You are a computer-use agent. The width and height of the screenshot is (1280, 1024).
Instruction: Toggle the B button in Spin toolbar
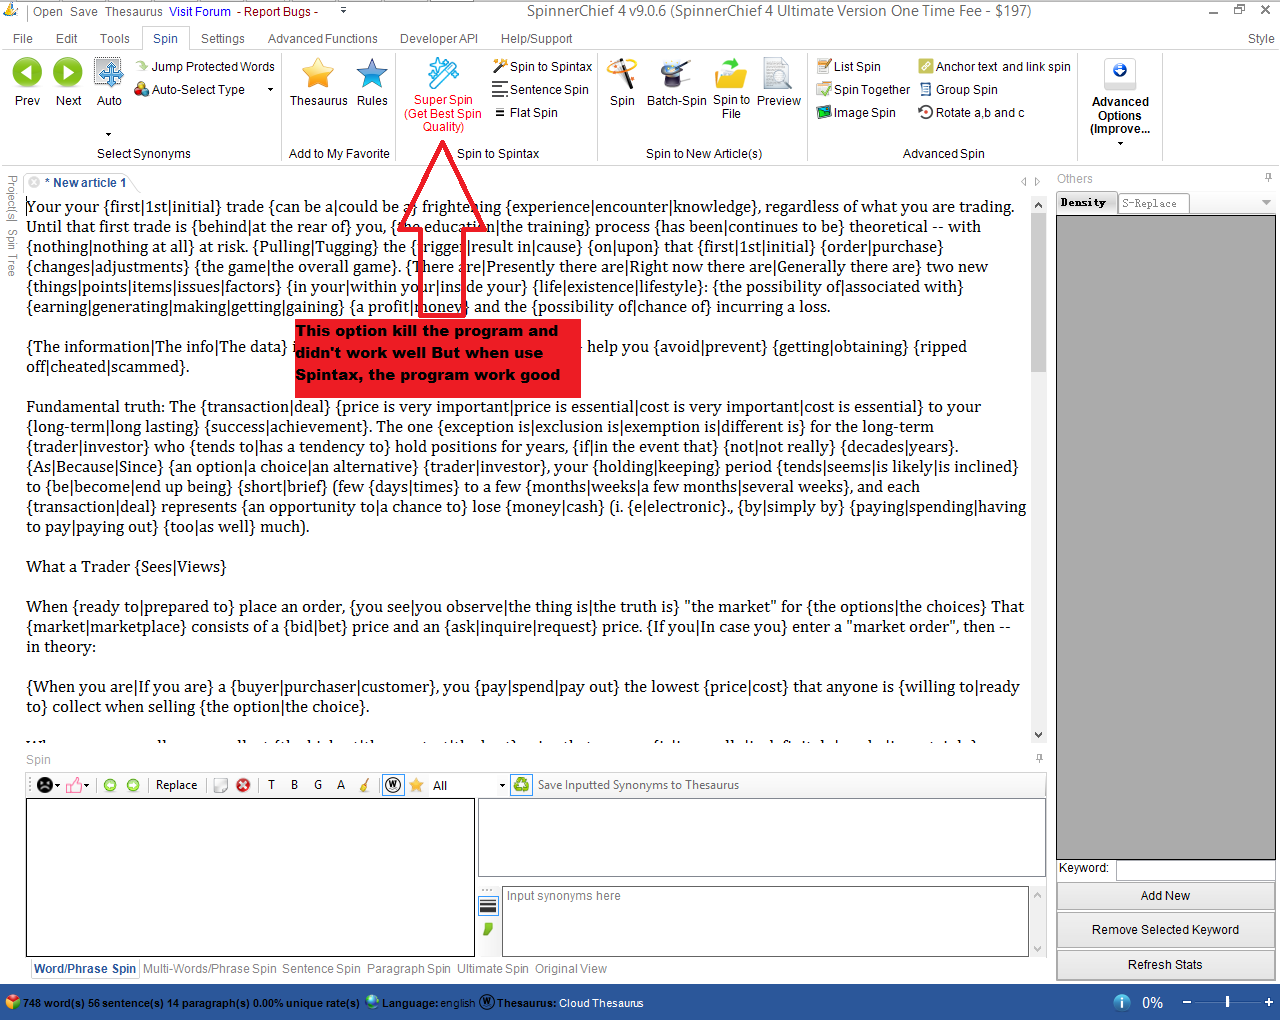point(294,785)
